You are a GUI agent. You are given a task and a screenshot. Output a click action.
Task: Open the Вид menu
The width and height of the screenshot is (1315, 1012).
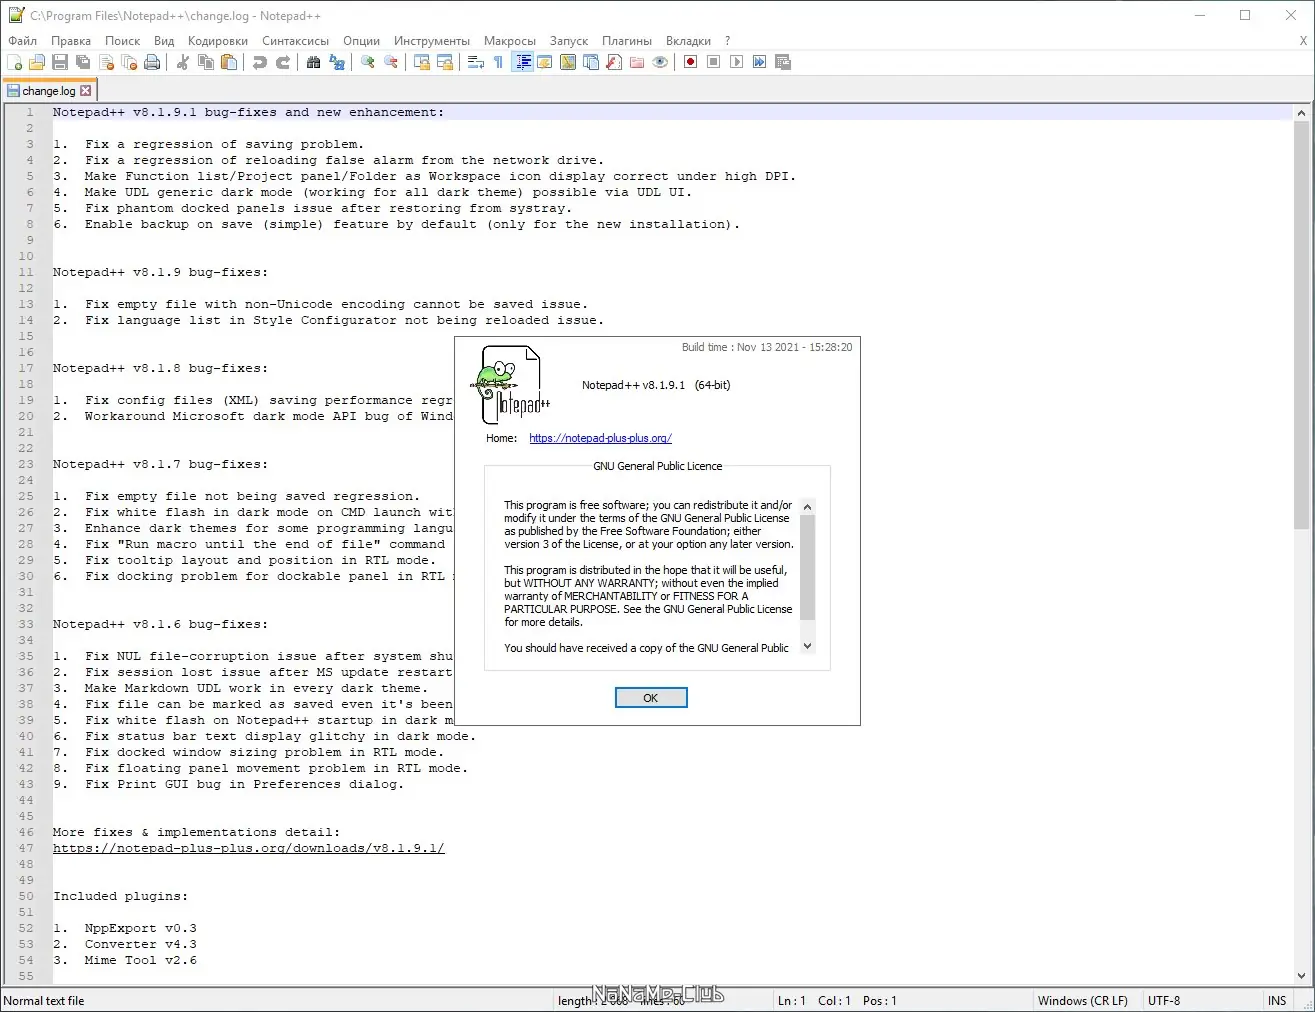pos(164,41)
